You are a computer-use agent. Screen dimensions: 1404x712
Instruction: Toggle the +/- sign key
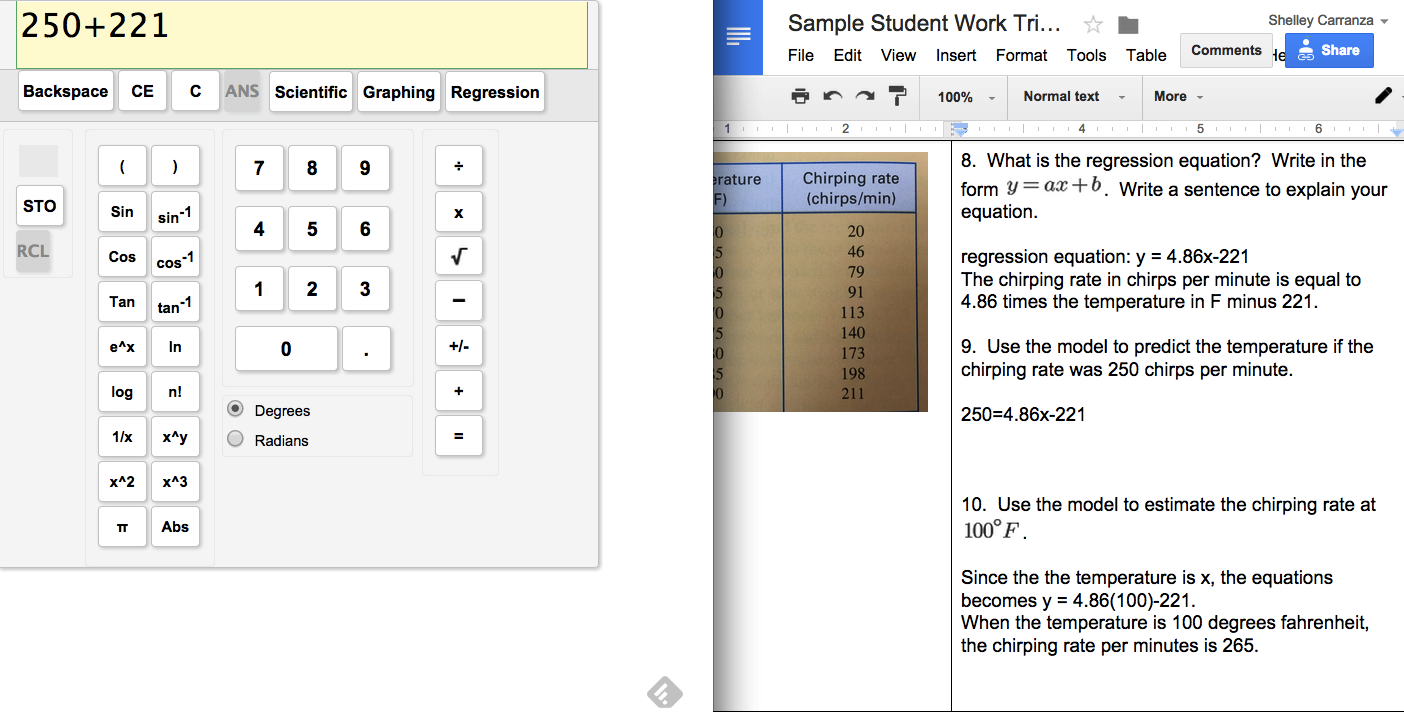point(459,346)
